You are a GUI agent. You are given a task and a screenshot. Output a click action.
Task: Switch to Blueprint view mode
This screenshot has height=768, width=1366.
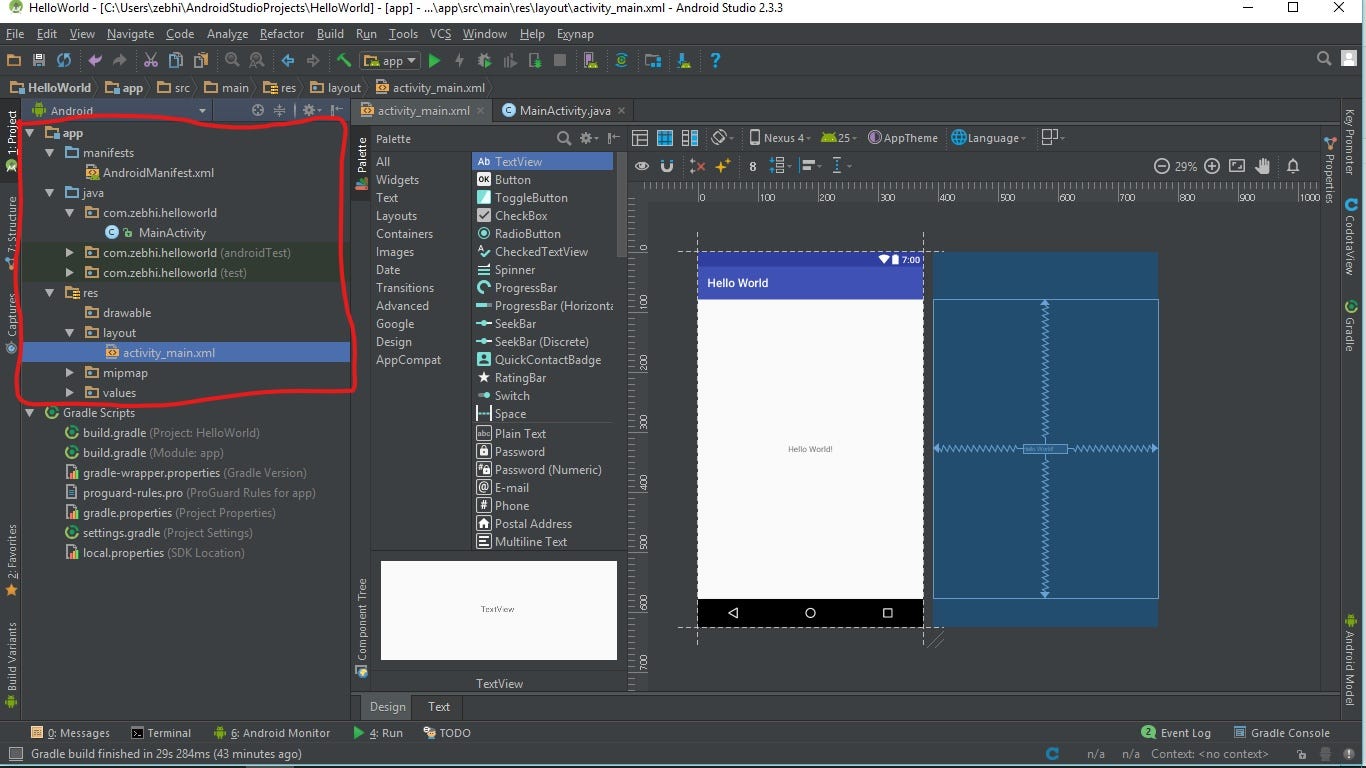665,138
